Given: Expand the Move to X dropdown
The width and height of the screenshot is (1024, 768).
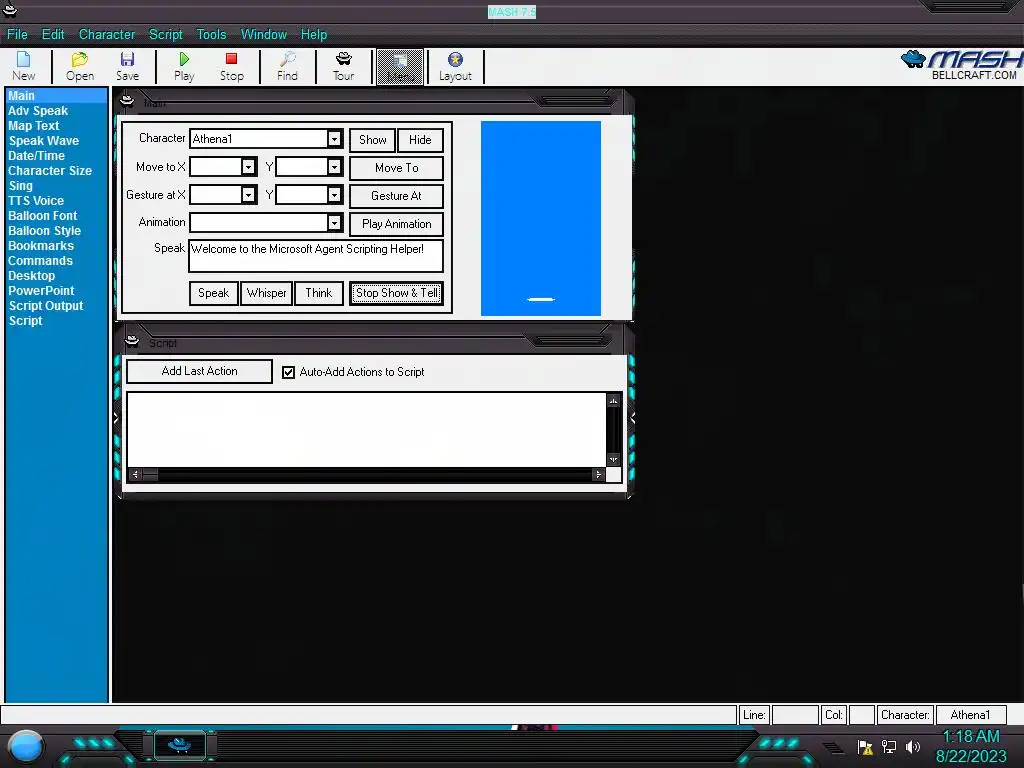Looking at the screenshot, I should [x=248, y=167].
